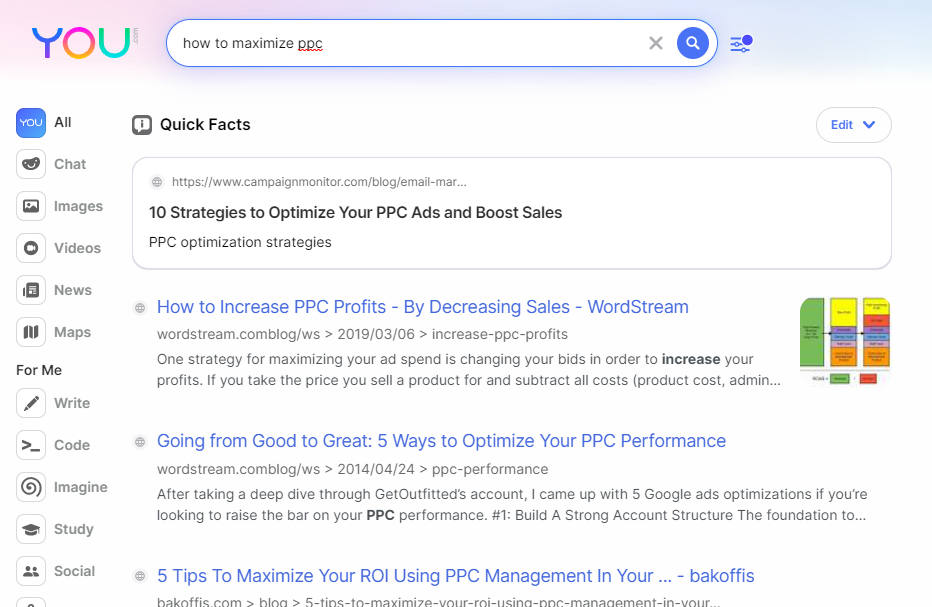This screenshot has width=932, height=607.
Task: Open the Code terminal icon
Action: click(x=31, y=445)
